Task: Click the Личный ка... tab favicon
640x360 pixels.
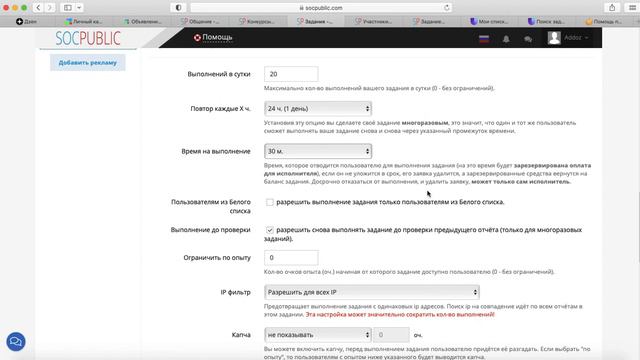Action: pos(69,21)
